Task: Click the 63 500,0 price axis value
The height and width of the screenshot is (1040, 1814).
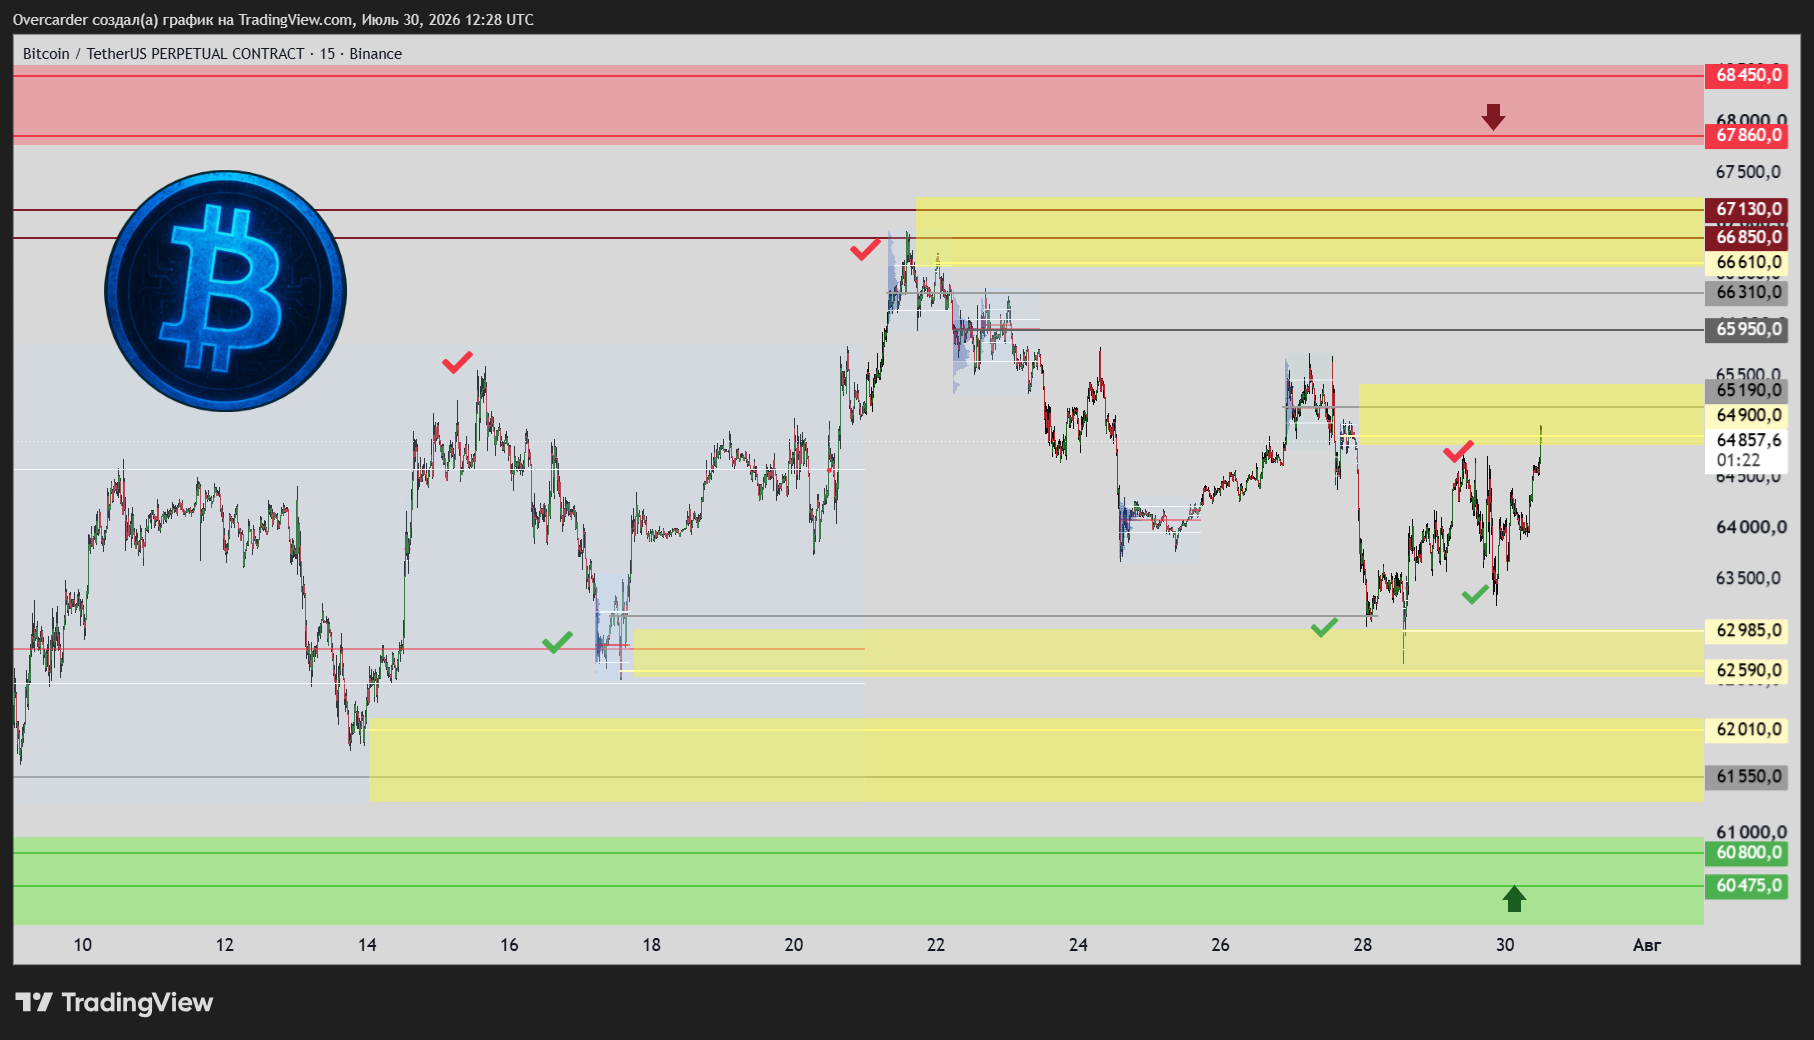Action: tap(1748, 578)
